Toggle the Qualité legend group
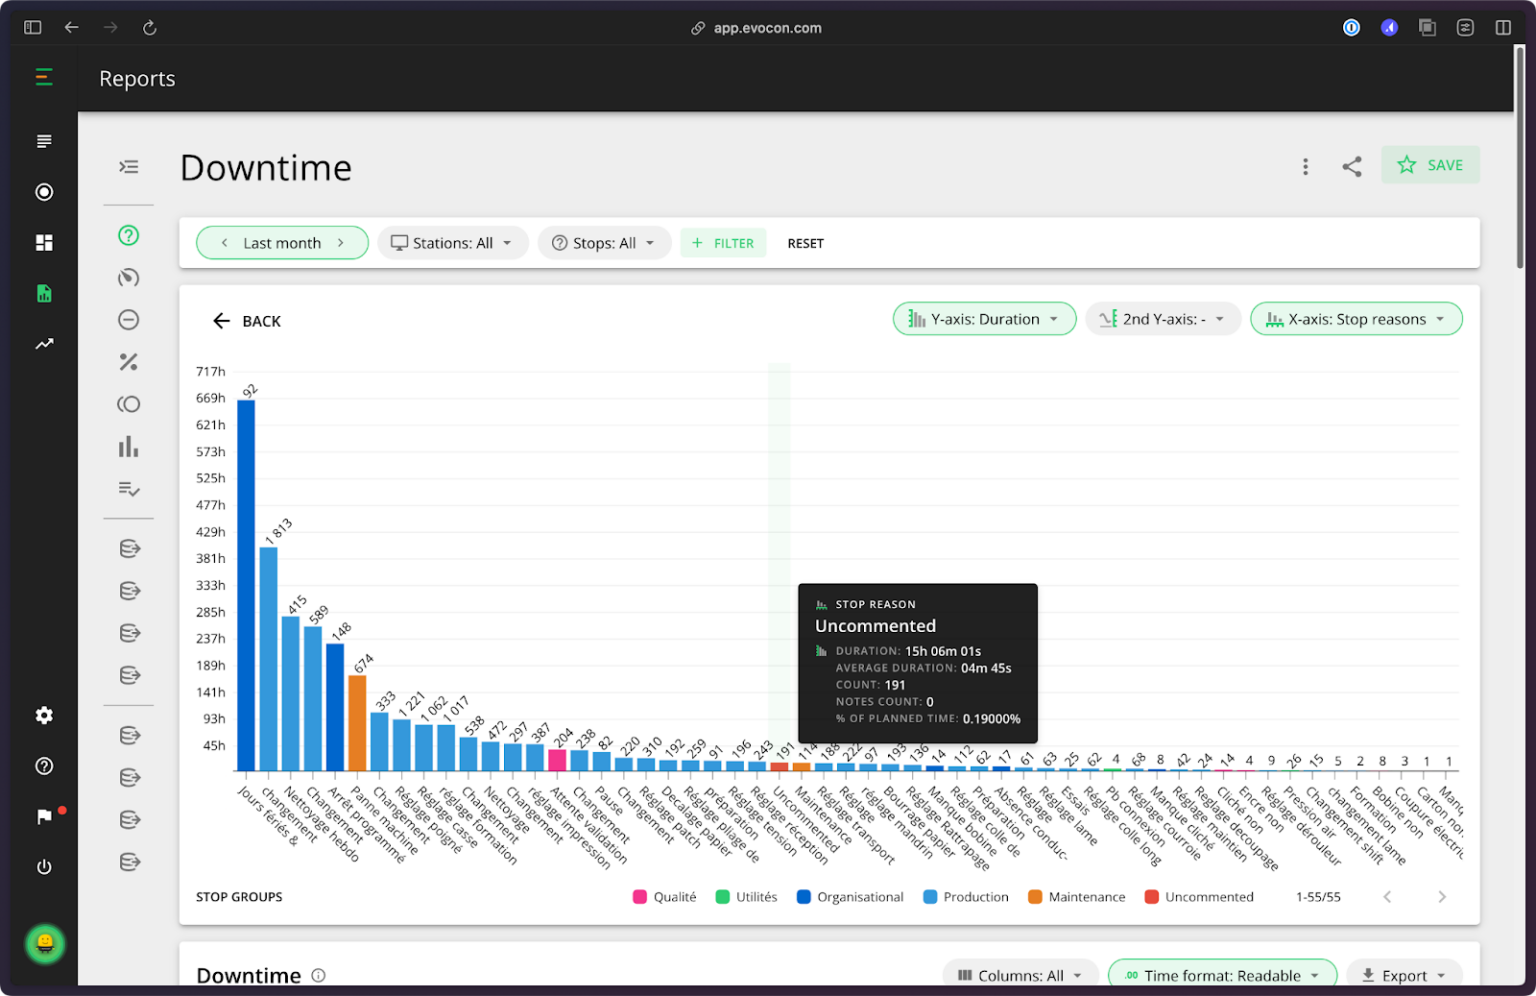This screenshot has height=996, width=1536. (665, 897)
